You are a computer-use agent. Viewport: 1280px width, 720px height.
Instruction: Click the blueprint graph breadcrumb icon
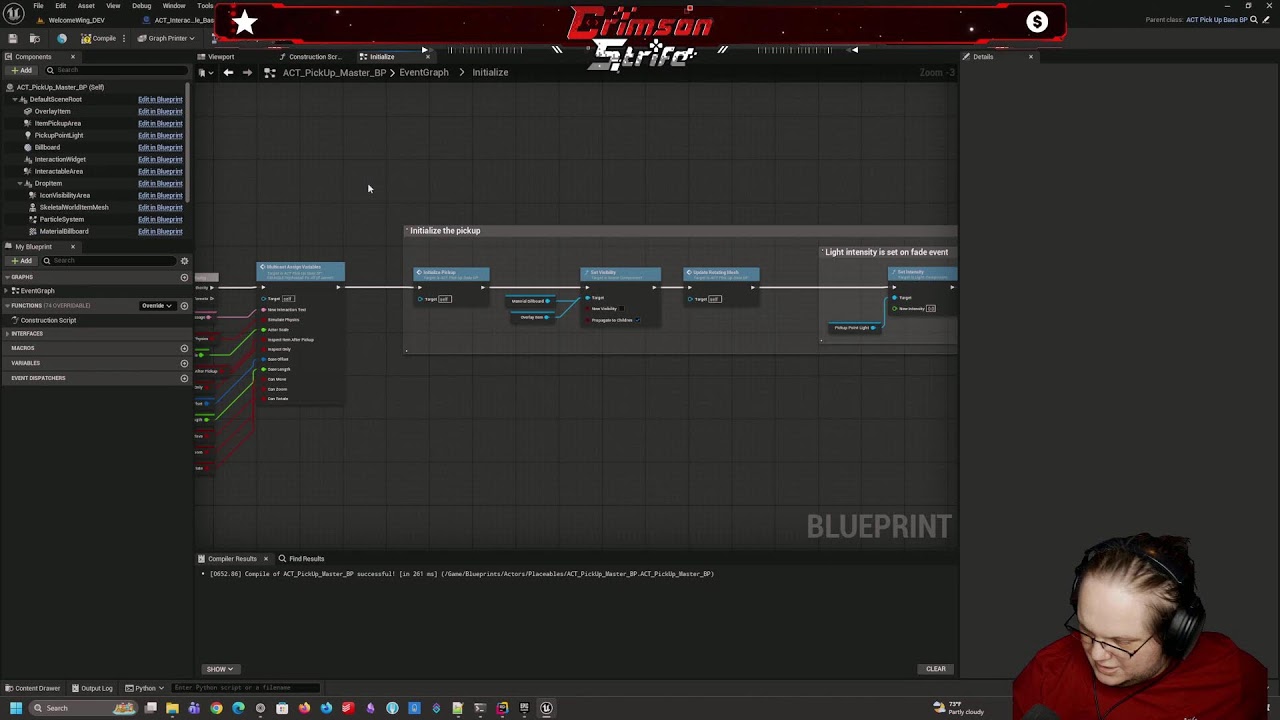(x=269, y=72)
